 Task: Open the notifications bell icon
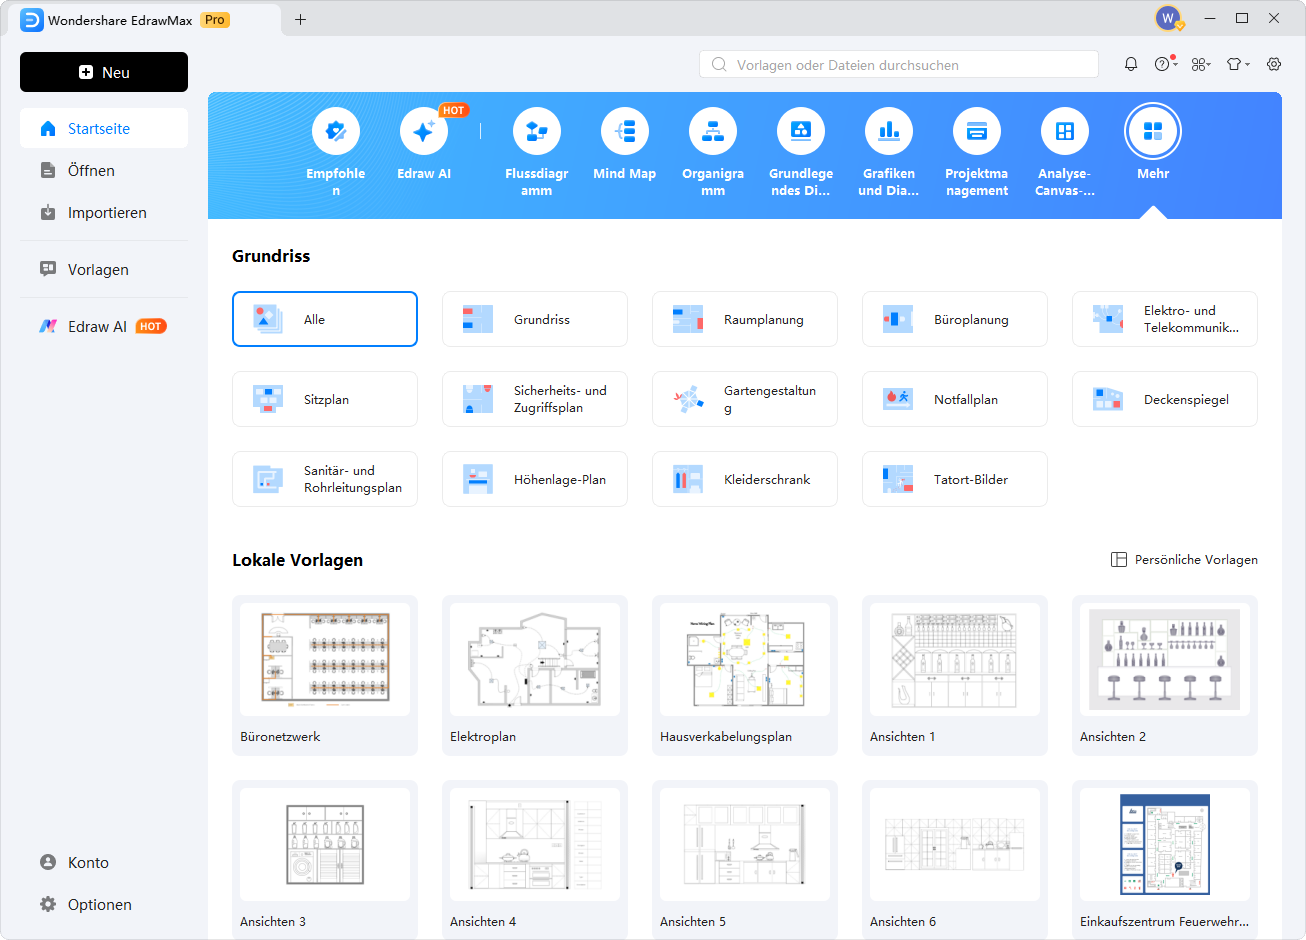1131,64
